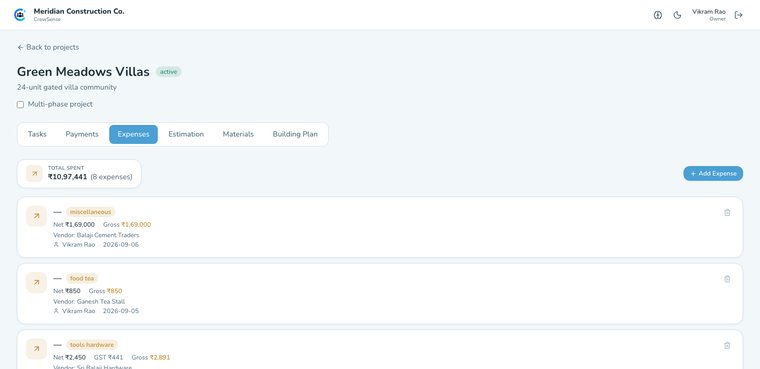The width and height of the screenshot is (760, 369).
Task: Open the Materials tab
Action: [238, 134]
